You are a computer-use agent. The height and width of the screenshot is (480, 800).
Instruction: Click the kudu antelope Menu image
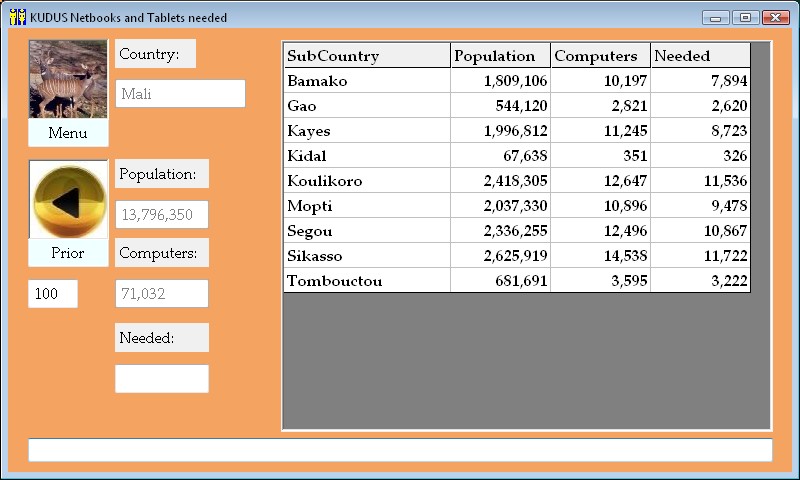click(68, 79)
